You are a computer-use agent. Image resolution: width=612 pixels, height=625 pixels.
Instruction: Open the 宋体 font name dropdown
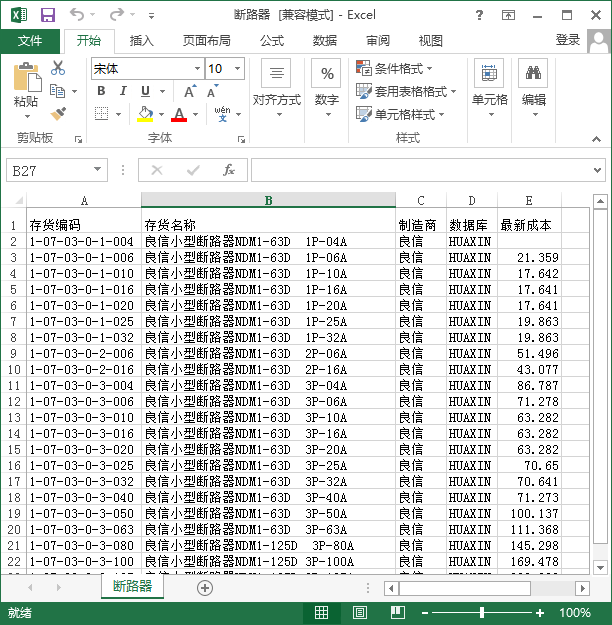pyautogui.click(x=197, y=69)
